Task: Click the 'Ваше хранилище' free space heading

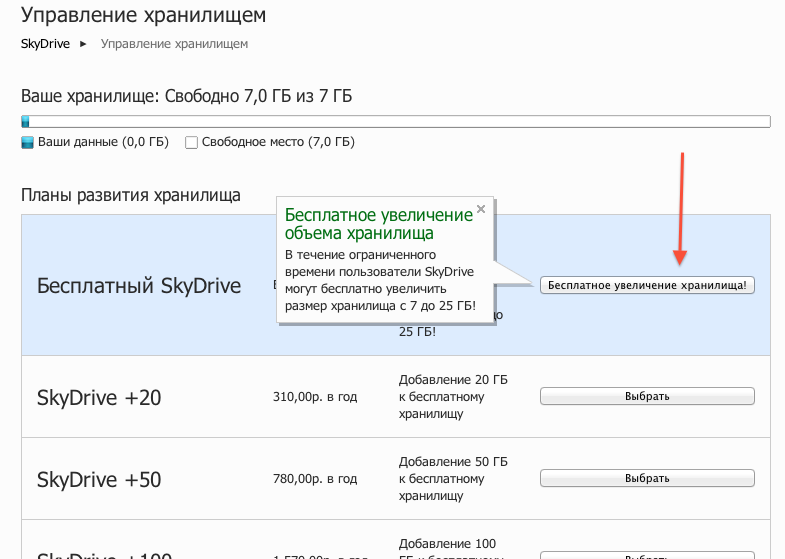Action: (186, 96)
